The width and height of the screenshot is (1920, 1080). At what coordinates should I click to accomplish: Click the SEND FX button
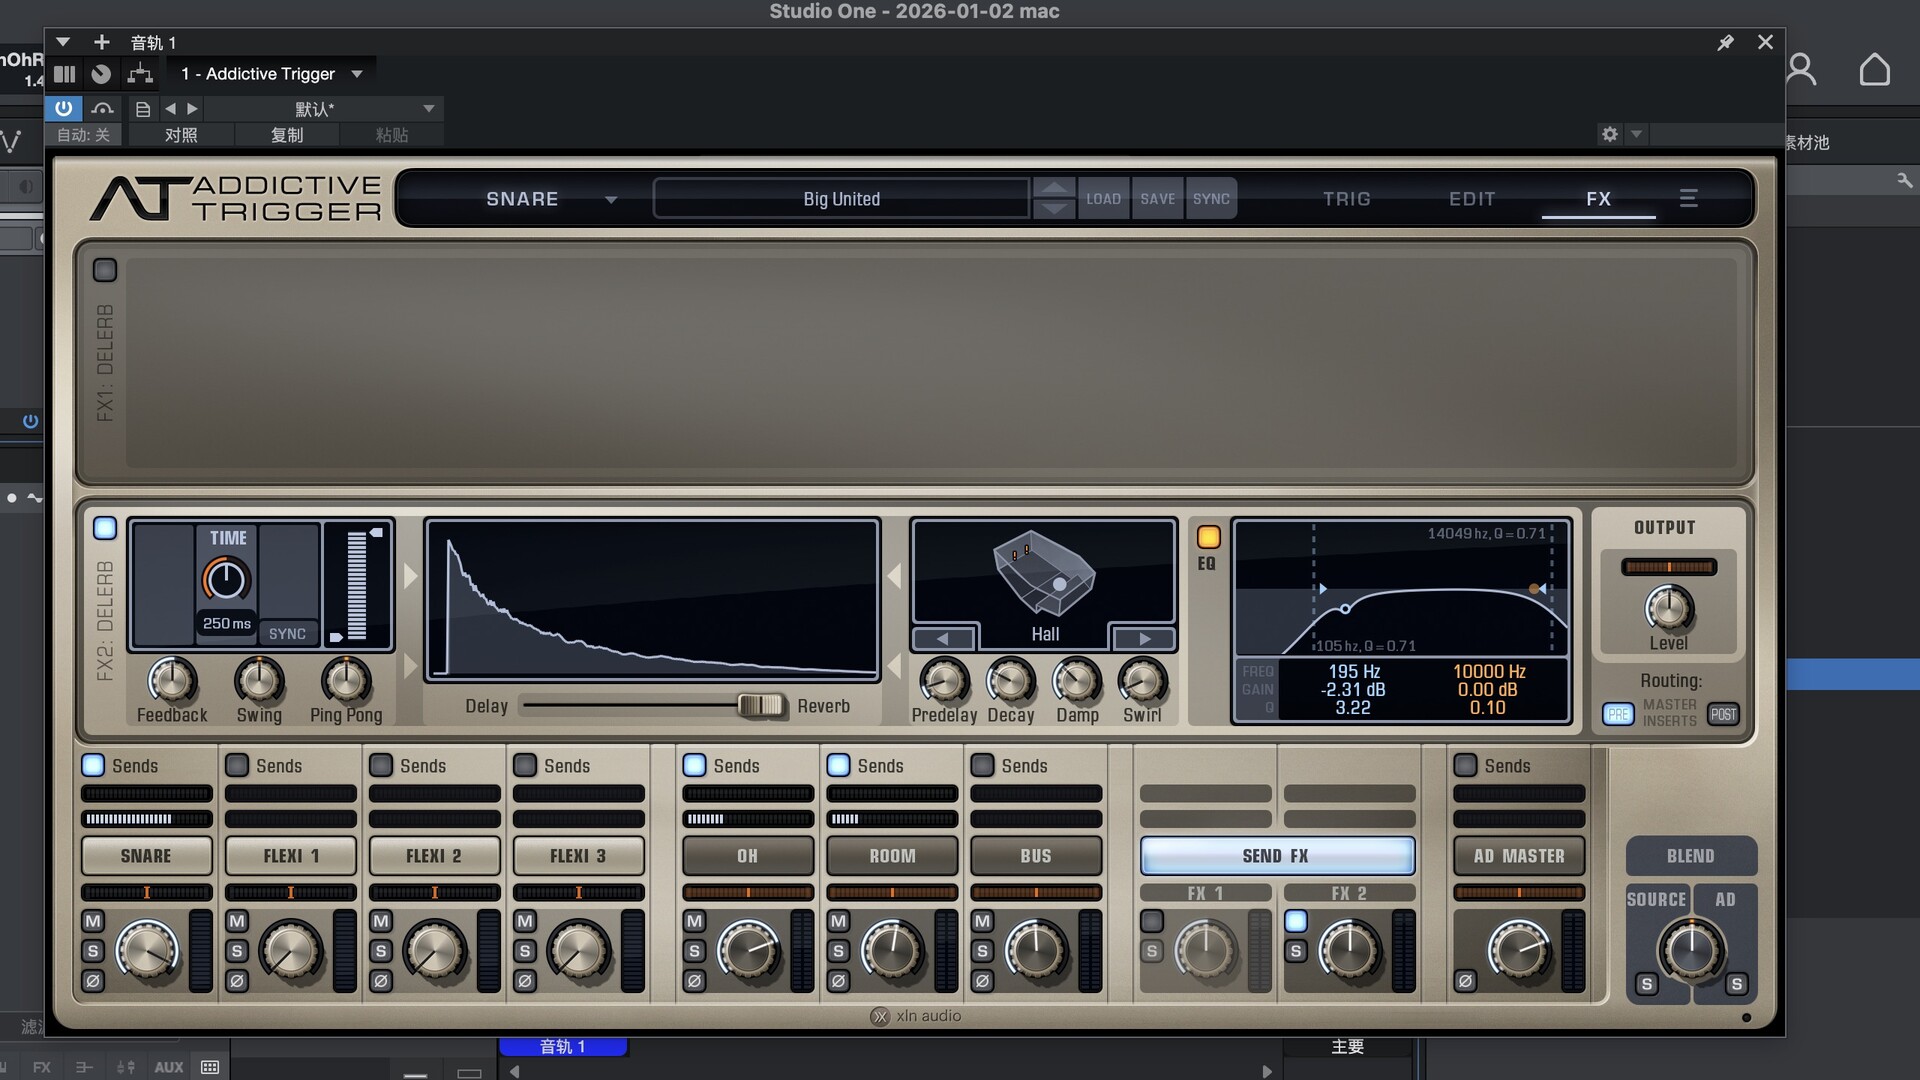1276,856
